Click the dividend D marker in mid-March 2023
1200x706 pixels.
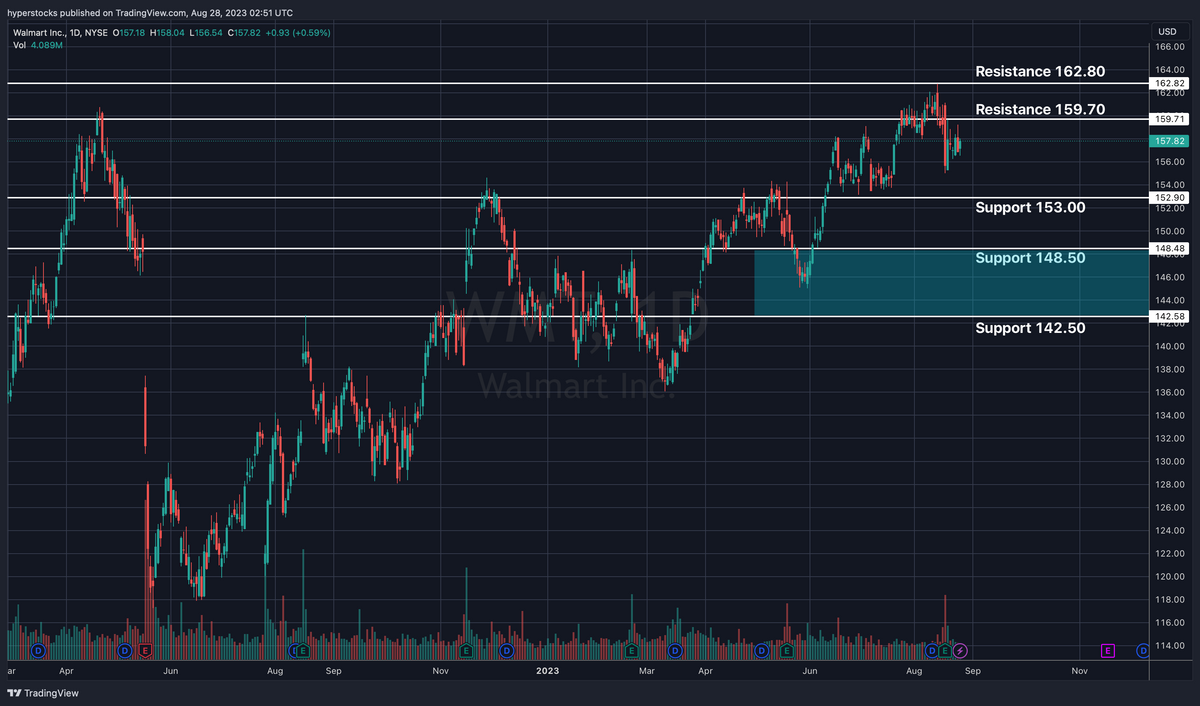click(x=674, y=650)
